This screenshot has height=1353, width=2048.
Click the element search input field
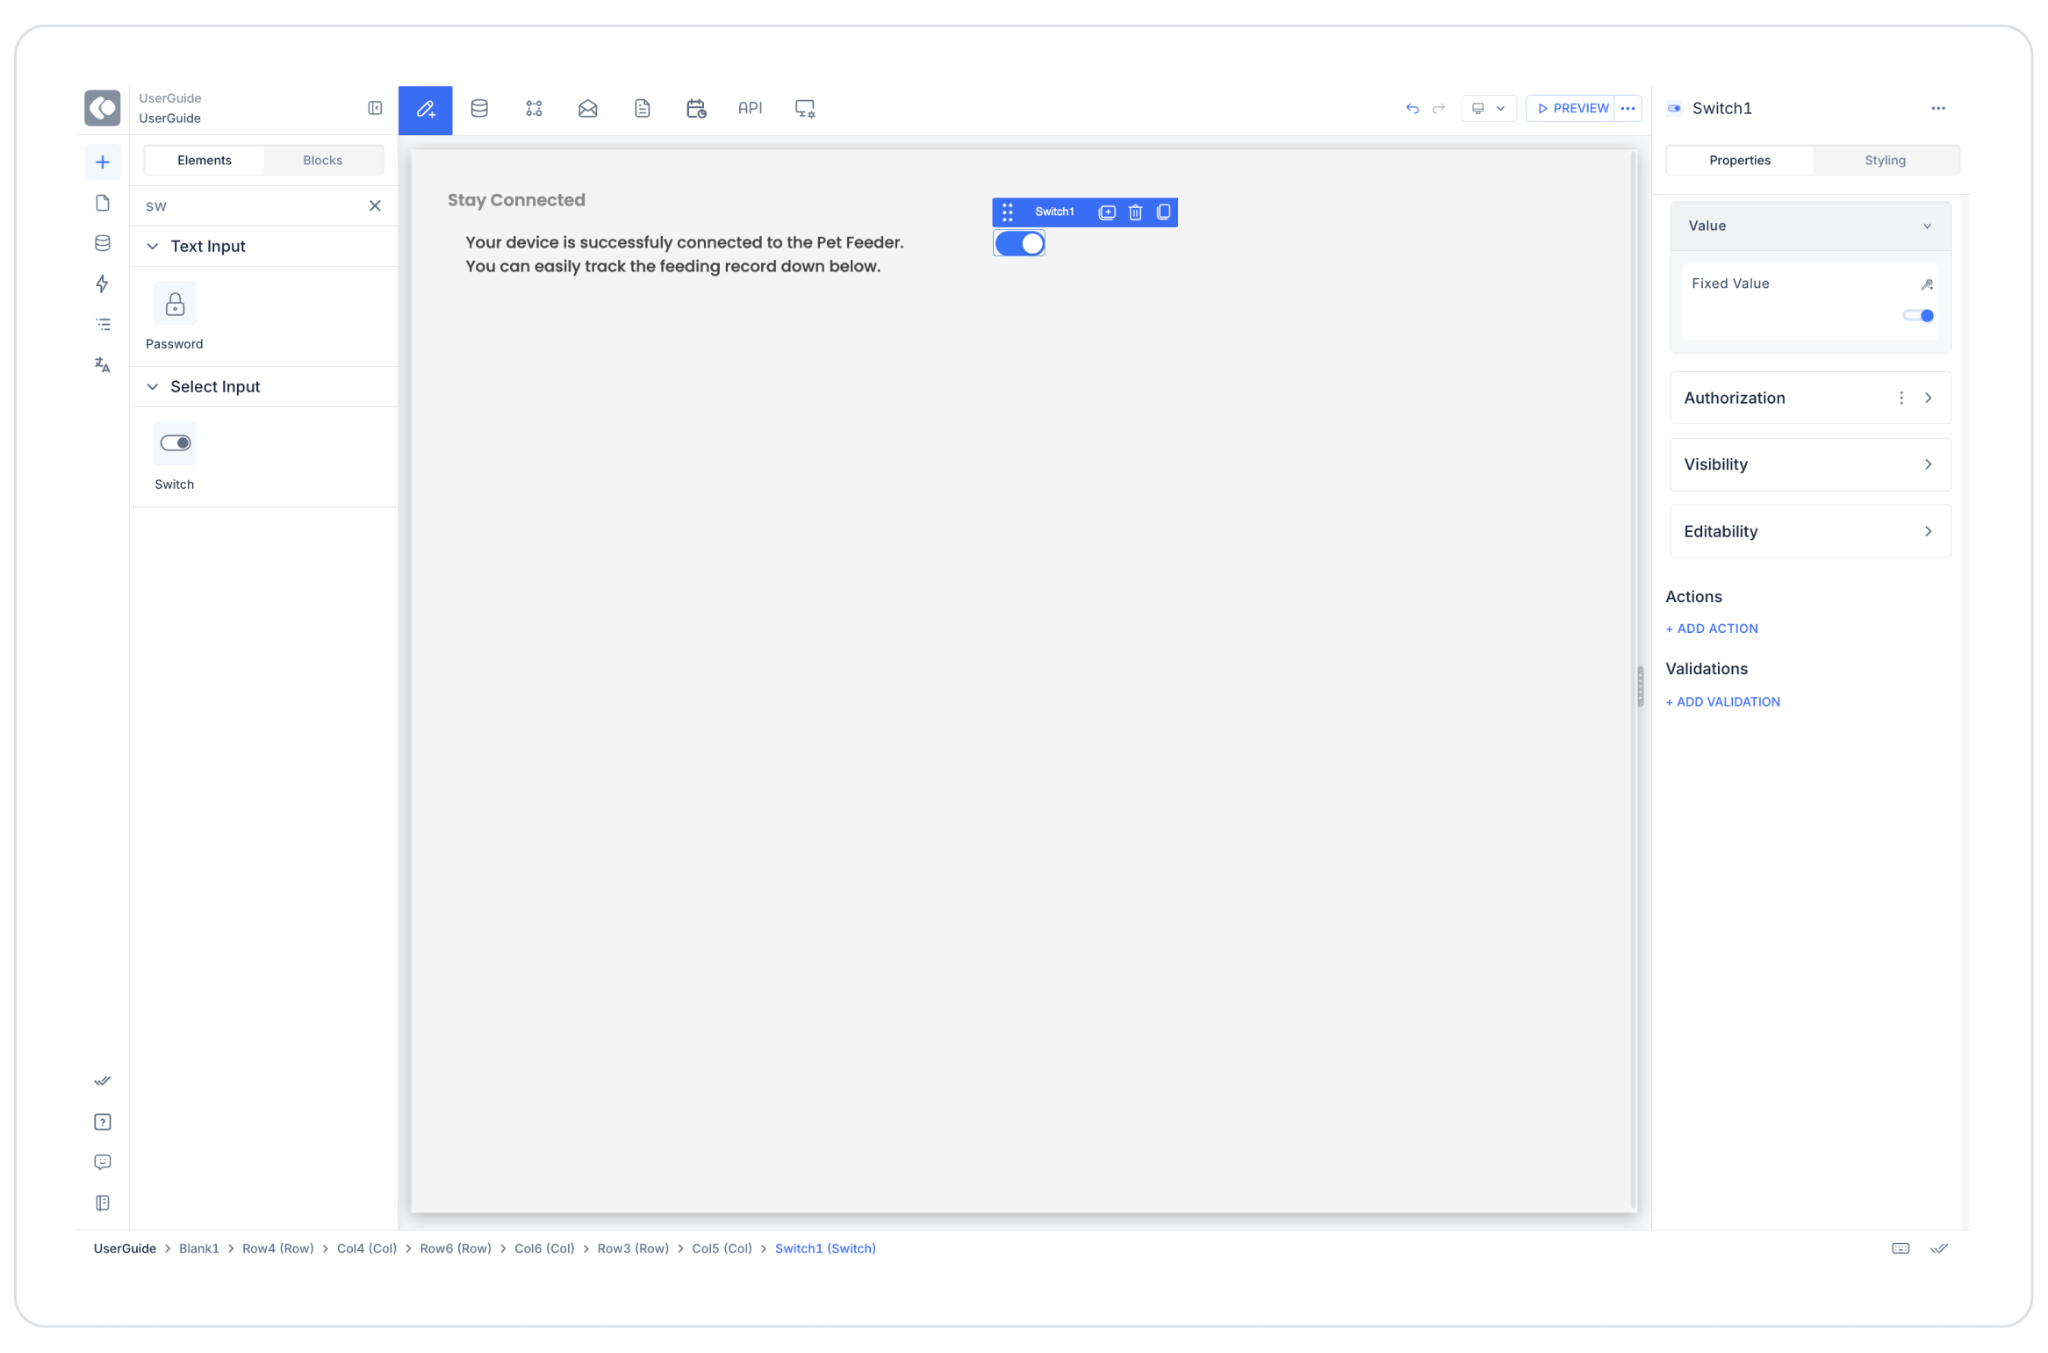point(252,206)
